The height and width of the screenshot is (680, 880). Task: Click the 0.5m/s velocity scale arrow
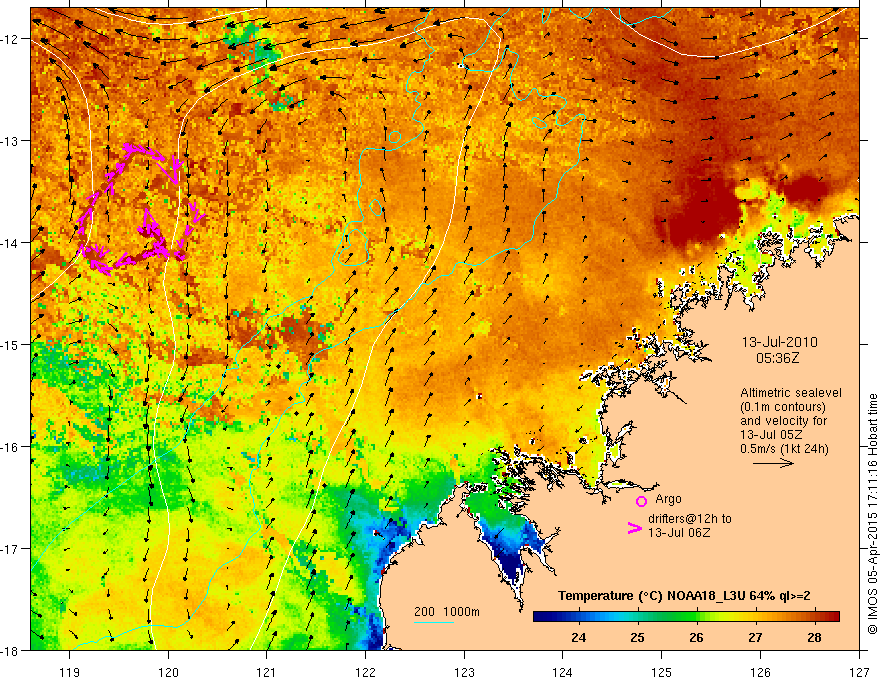(x=773, y=463)
